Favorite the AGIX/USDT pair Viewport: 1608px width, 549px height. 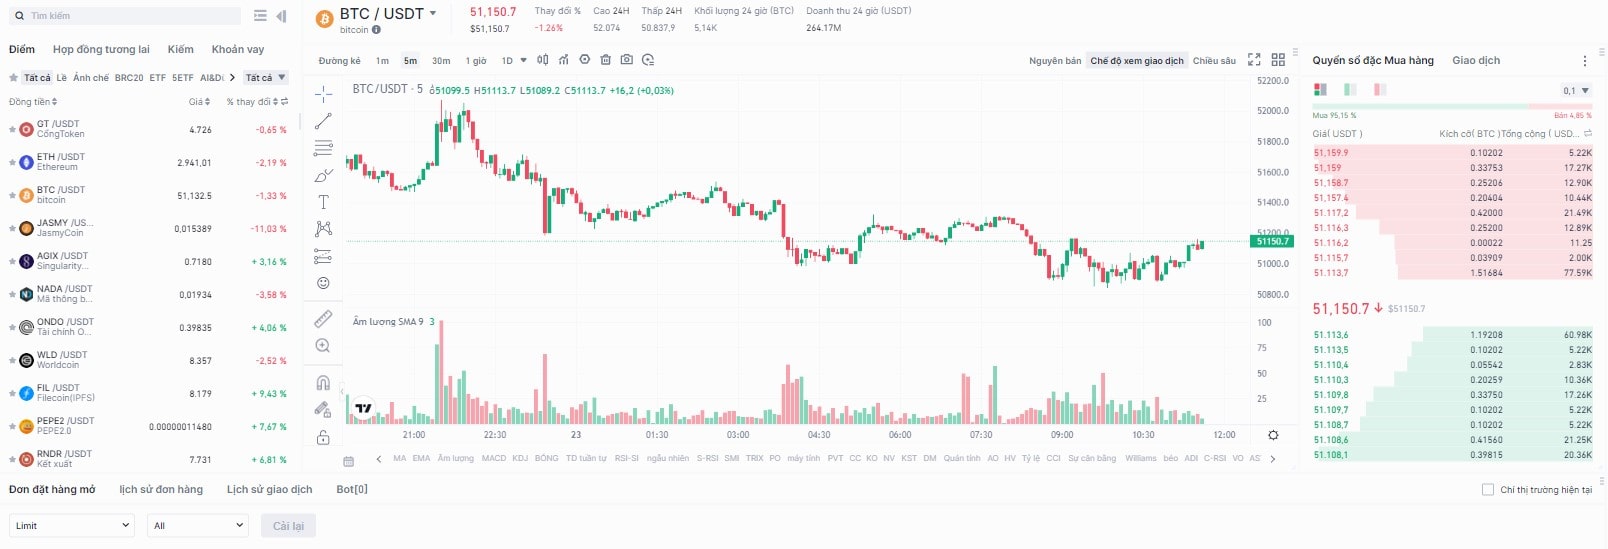pyautogui.click(x=13, y=261)
